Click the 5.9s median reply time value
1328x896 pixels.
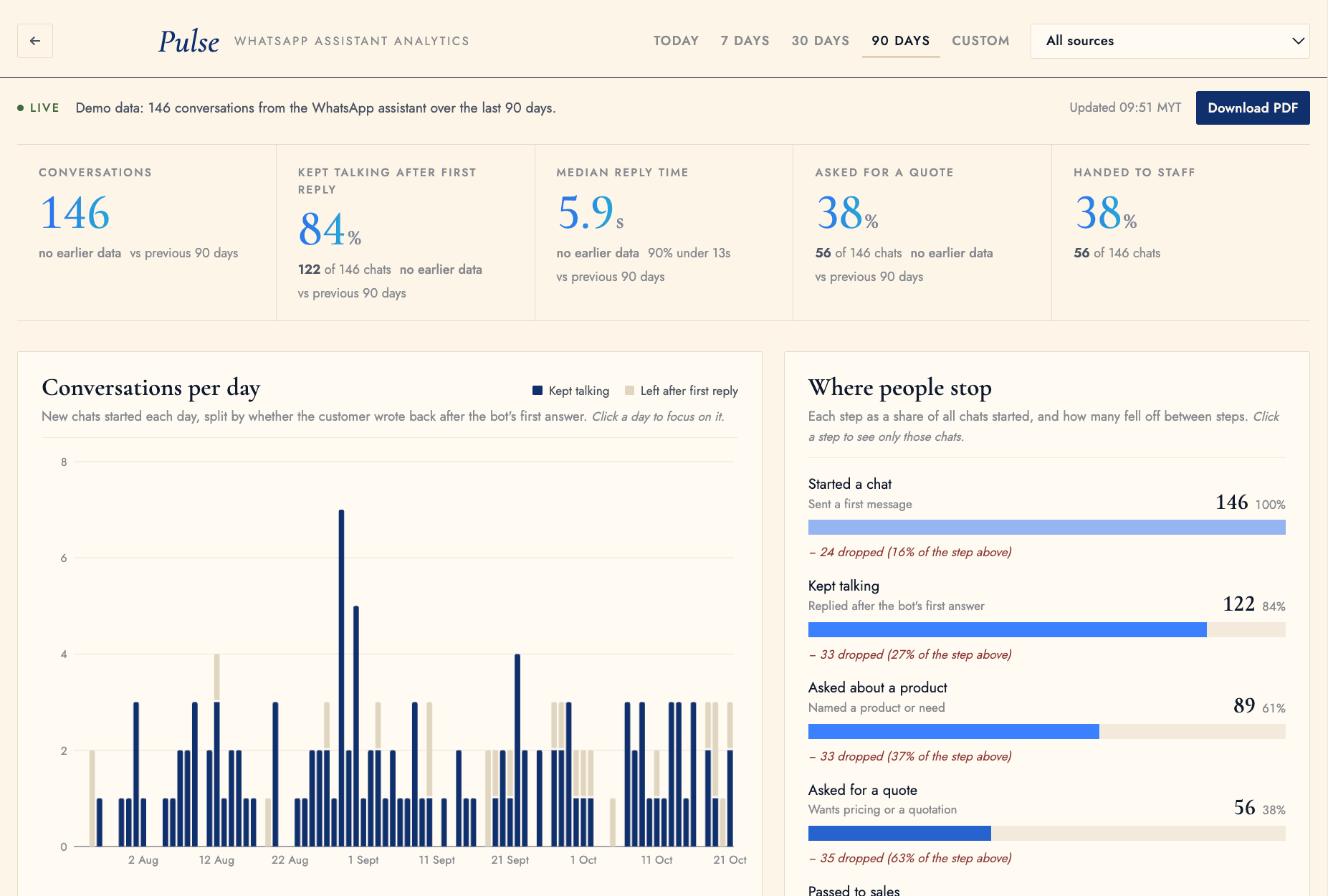pyautogui.click(x=590, y=213)
